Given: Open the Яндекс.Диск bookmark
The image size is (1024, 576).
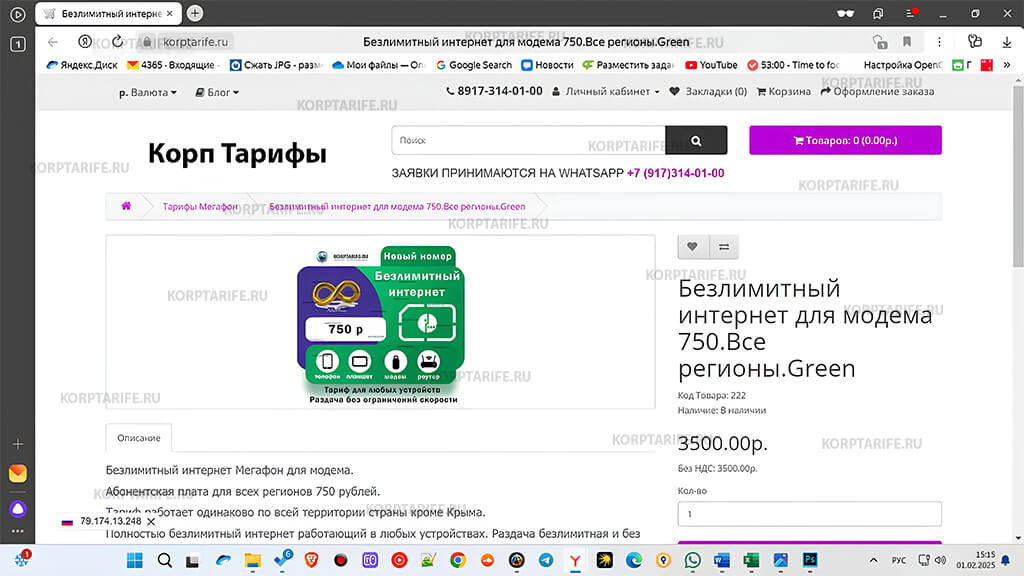Looking at the screenshot, I should (82, 65).
